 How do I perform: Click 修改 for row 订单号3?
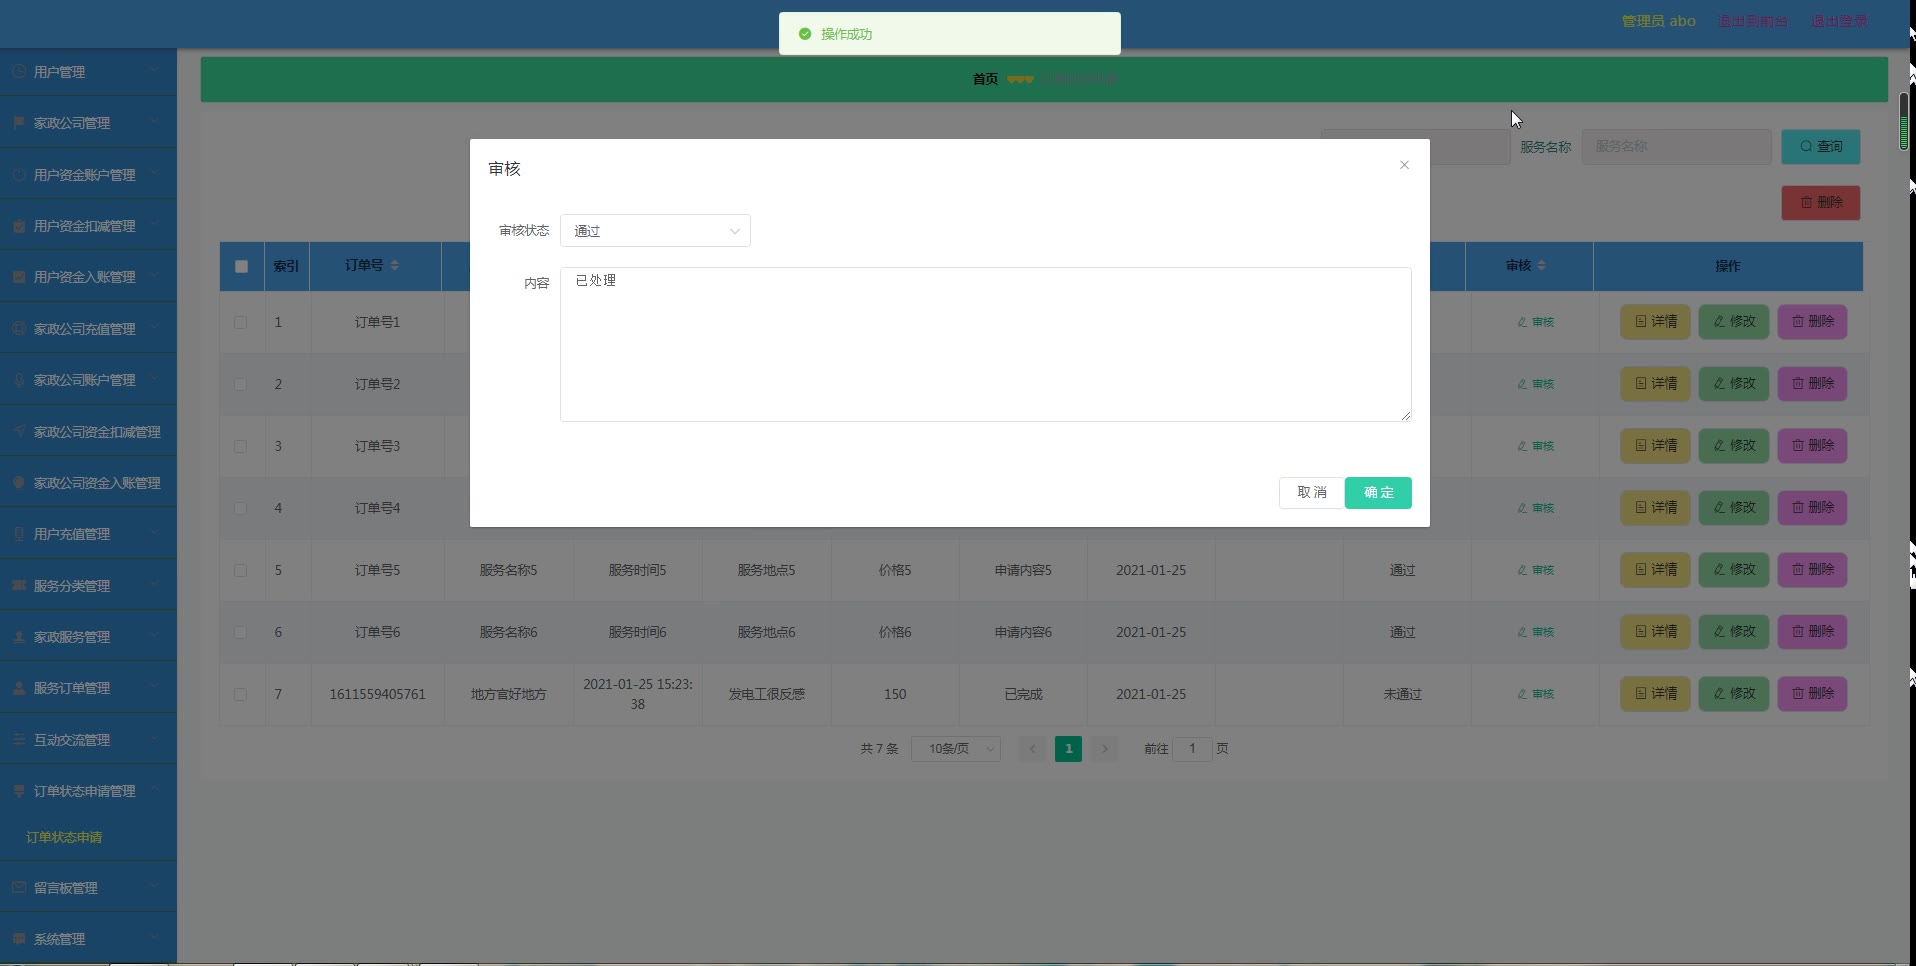1734,446
